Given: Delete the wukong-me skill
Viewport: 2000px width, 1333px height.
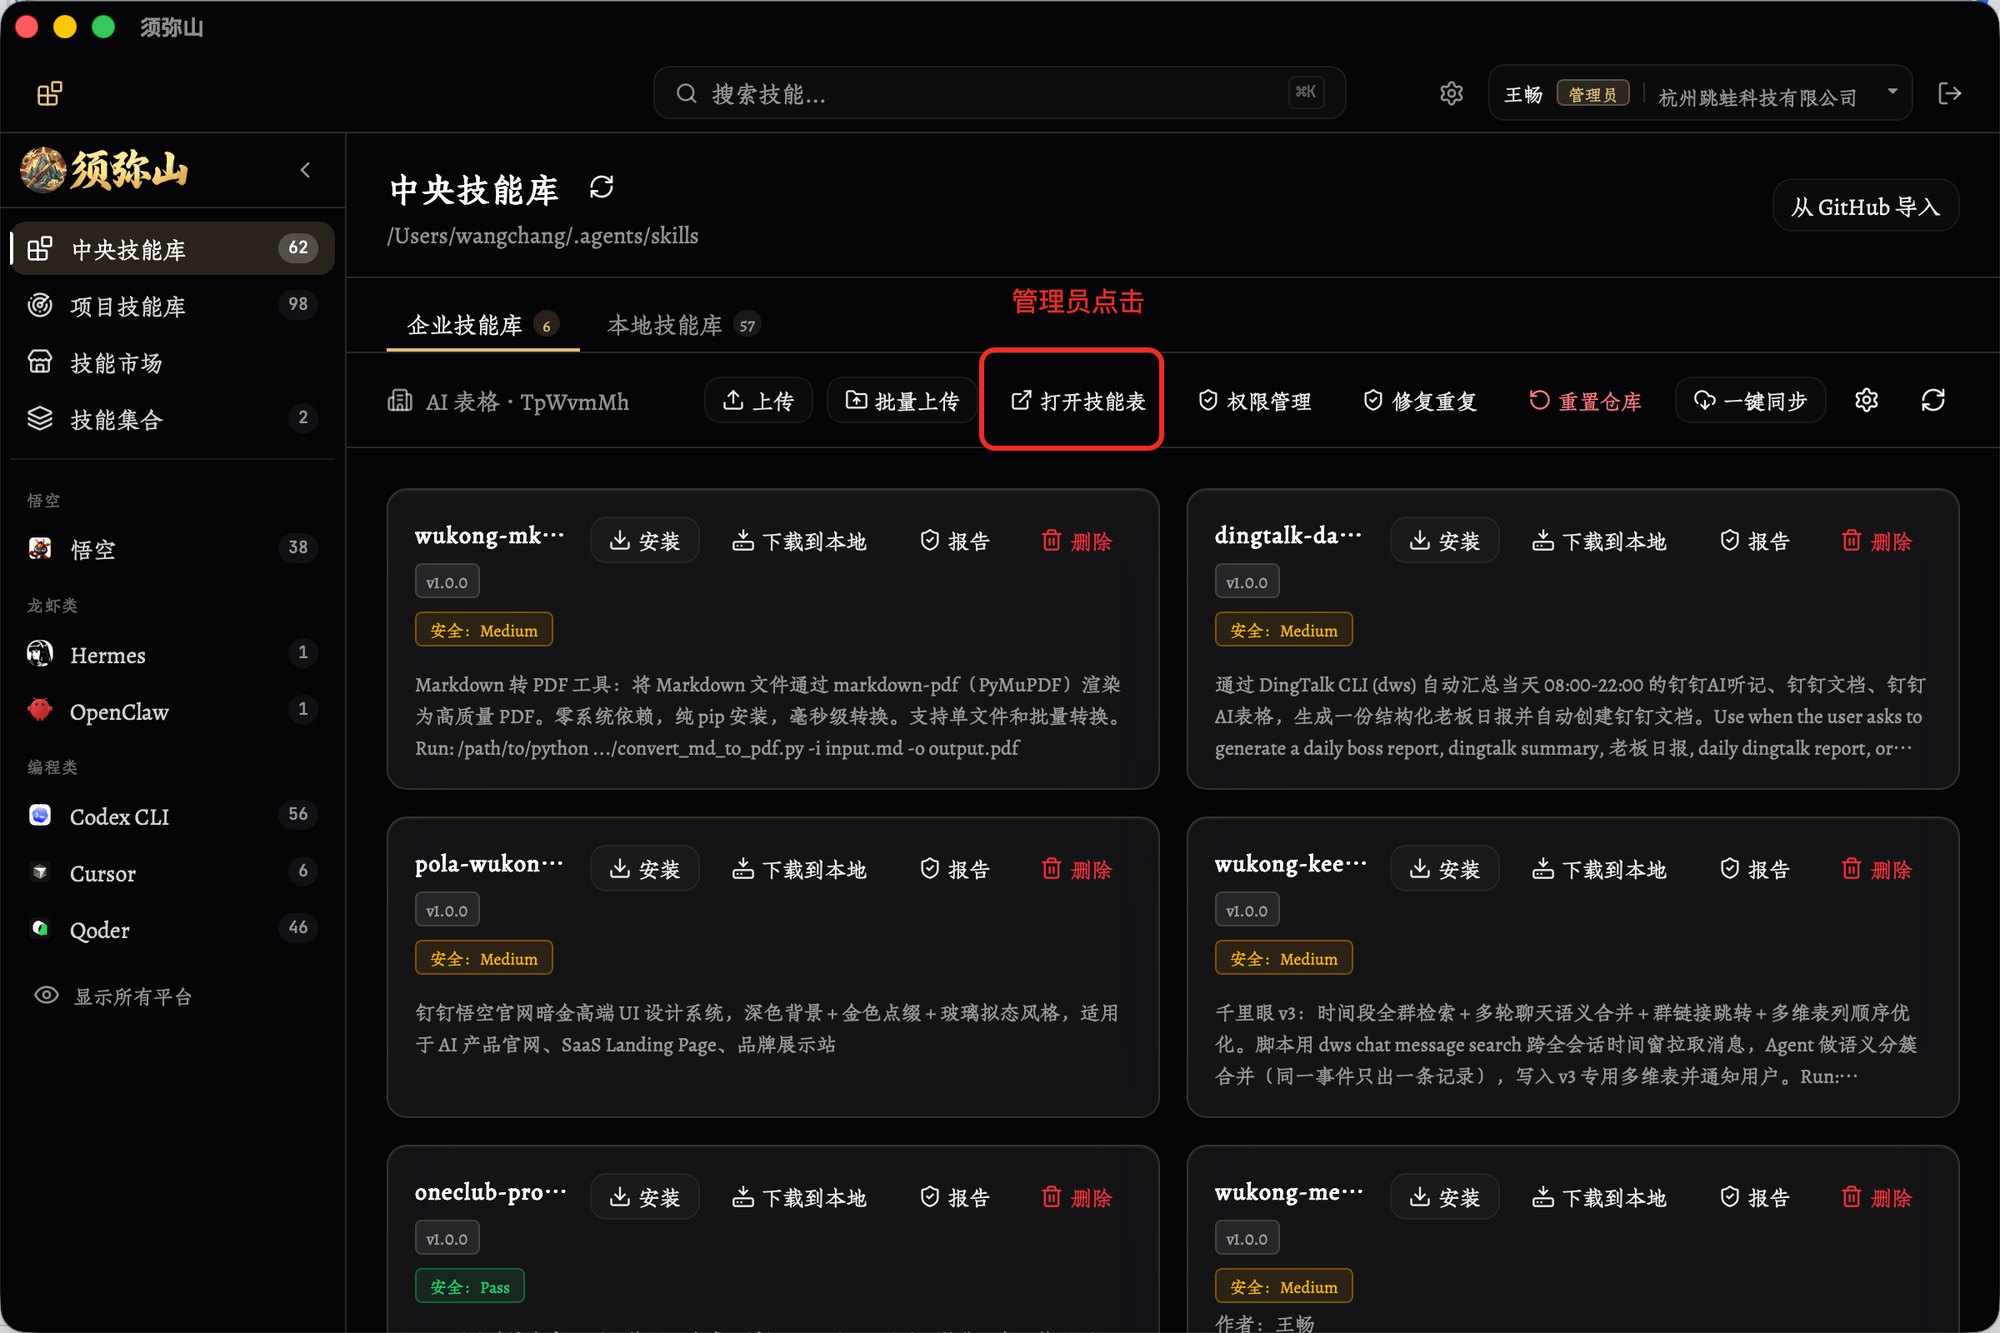Looking at the screenshot, I should [x=1877, y=1197].
